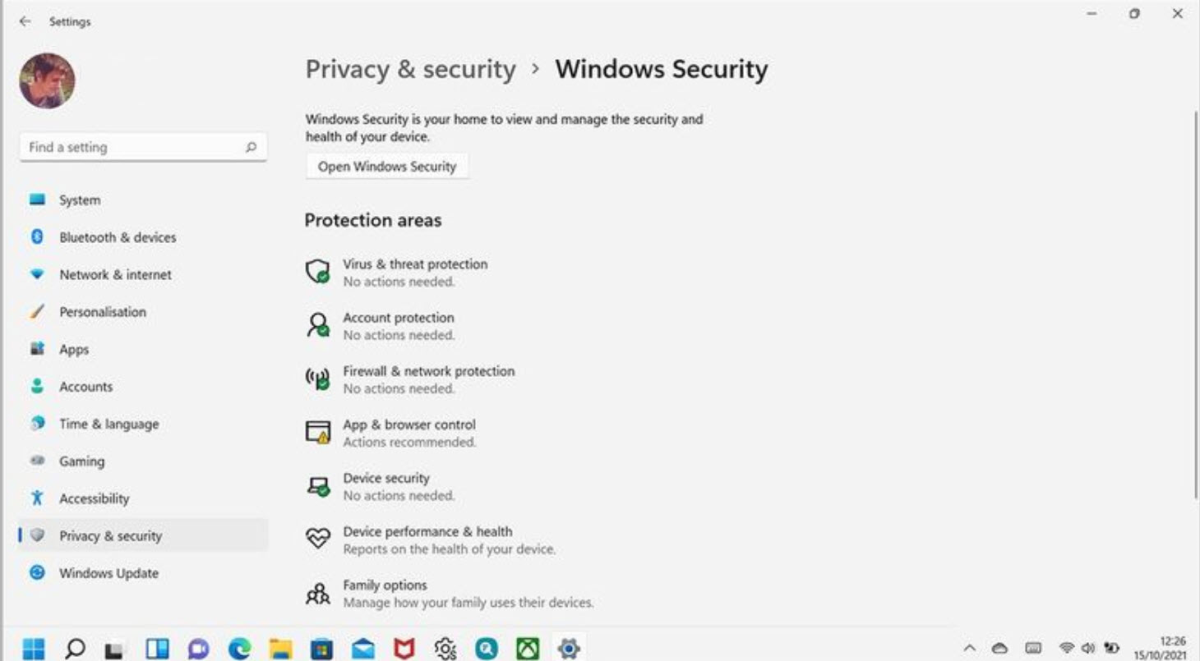
Task: Click the back arrow to return
Action: [x=24, y=20]
